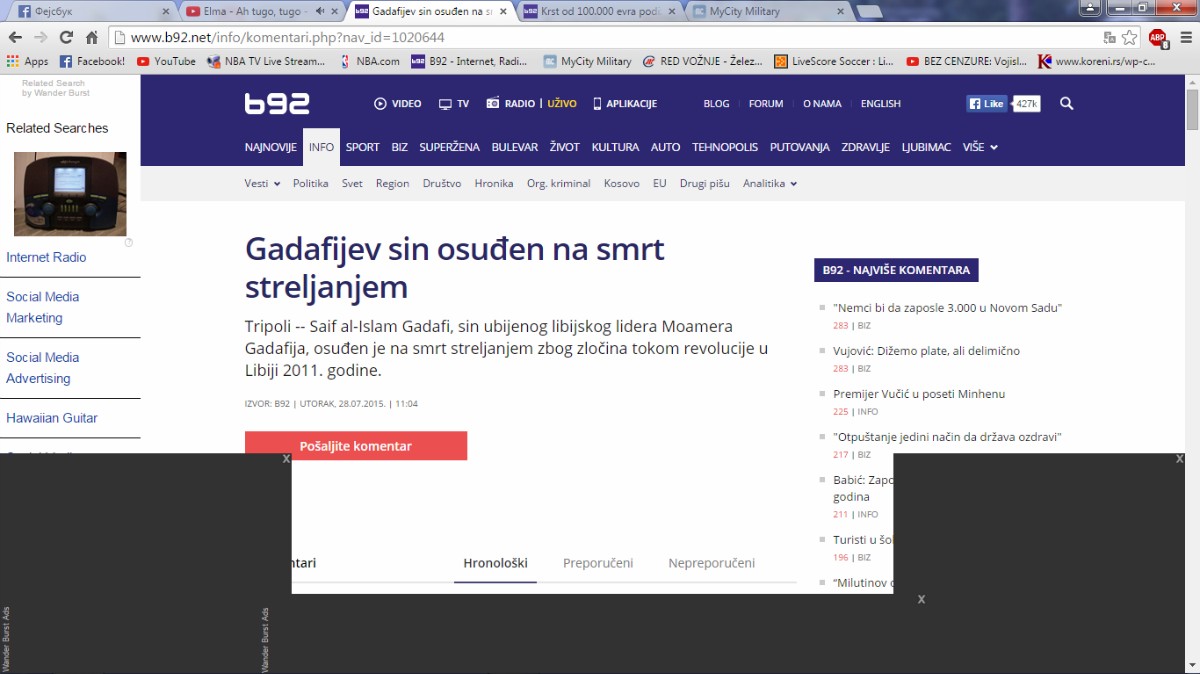The image size is (1200, 674).
Task: Mute audio icon on Elma tab
Action: point(320,11)
